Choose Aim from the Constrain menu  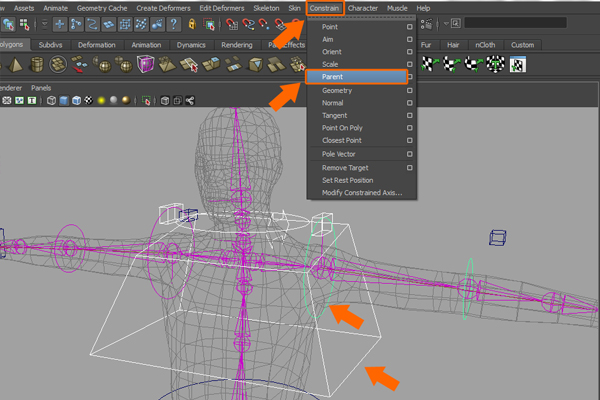coord(328,39)
